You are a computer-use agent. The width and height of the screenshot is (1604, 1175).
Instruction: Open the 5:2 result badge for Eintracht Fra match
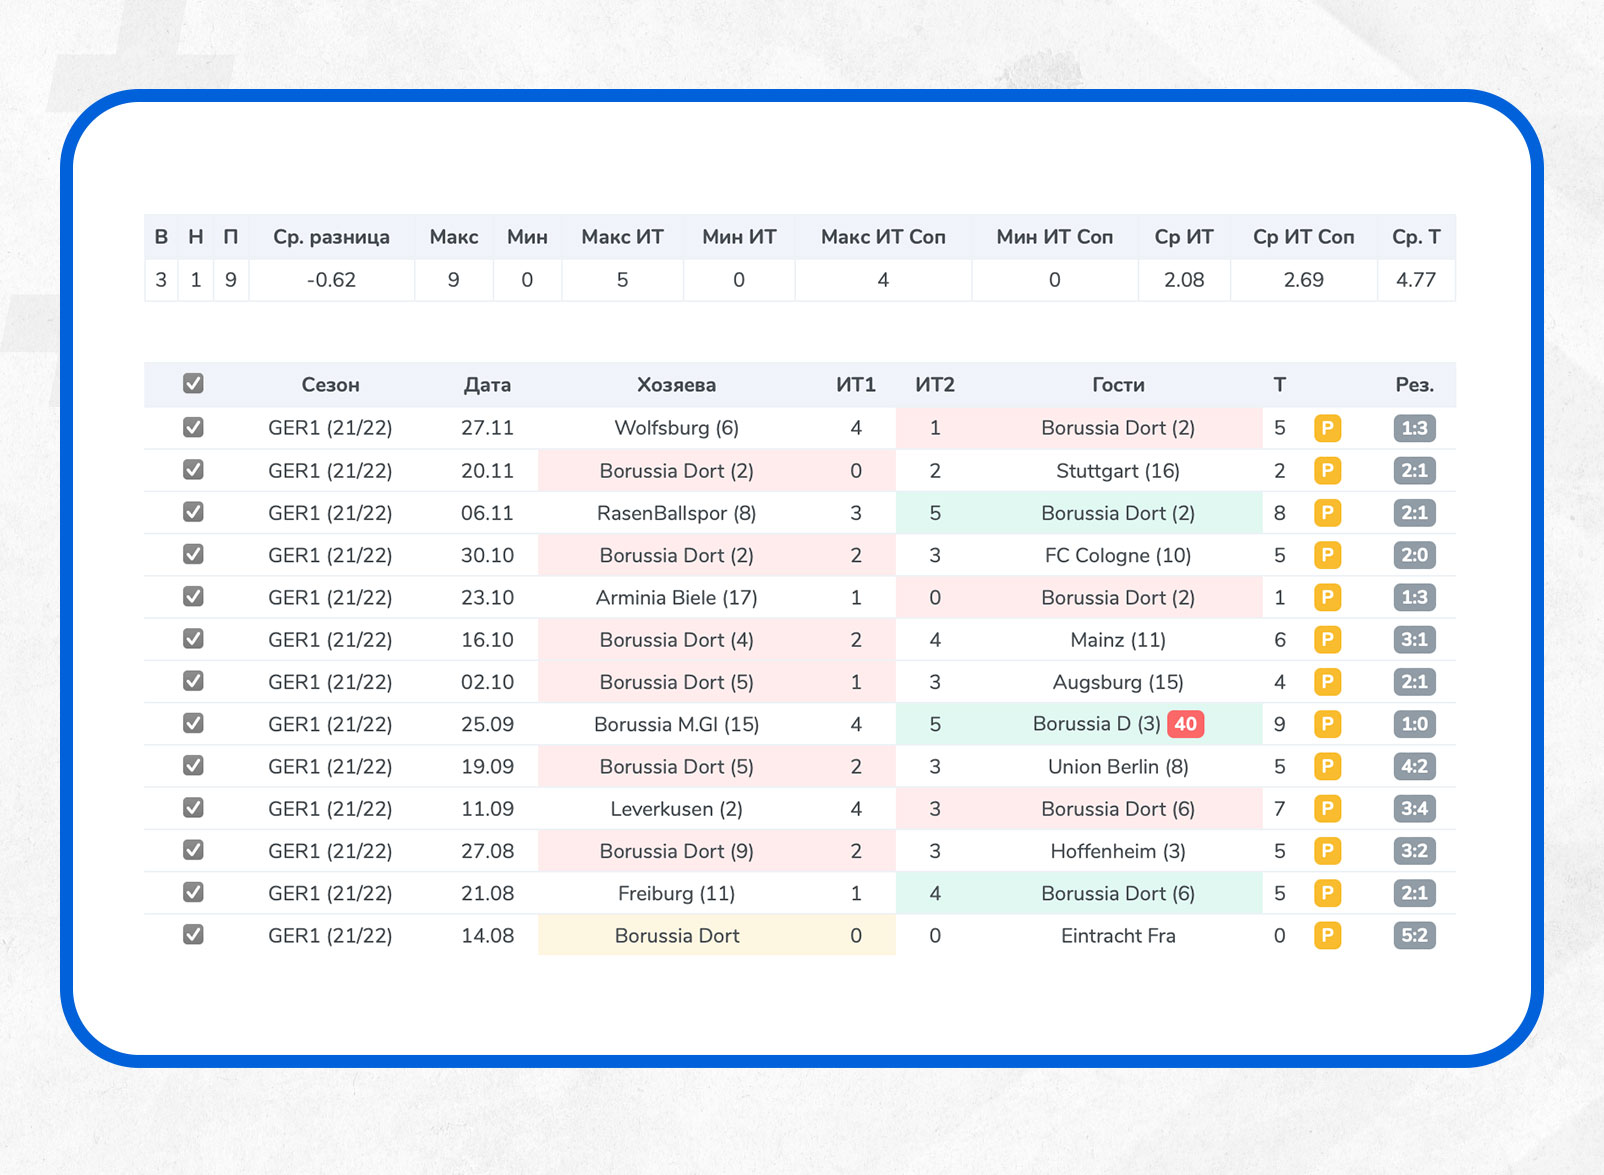click(x=1414, y=936)
